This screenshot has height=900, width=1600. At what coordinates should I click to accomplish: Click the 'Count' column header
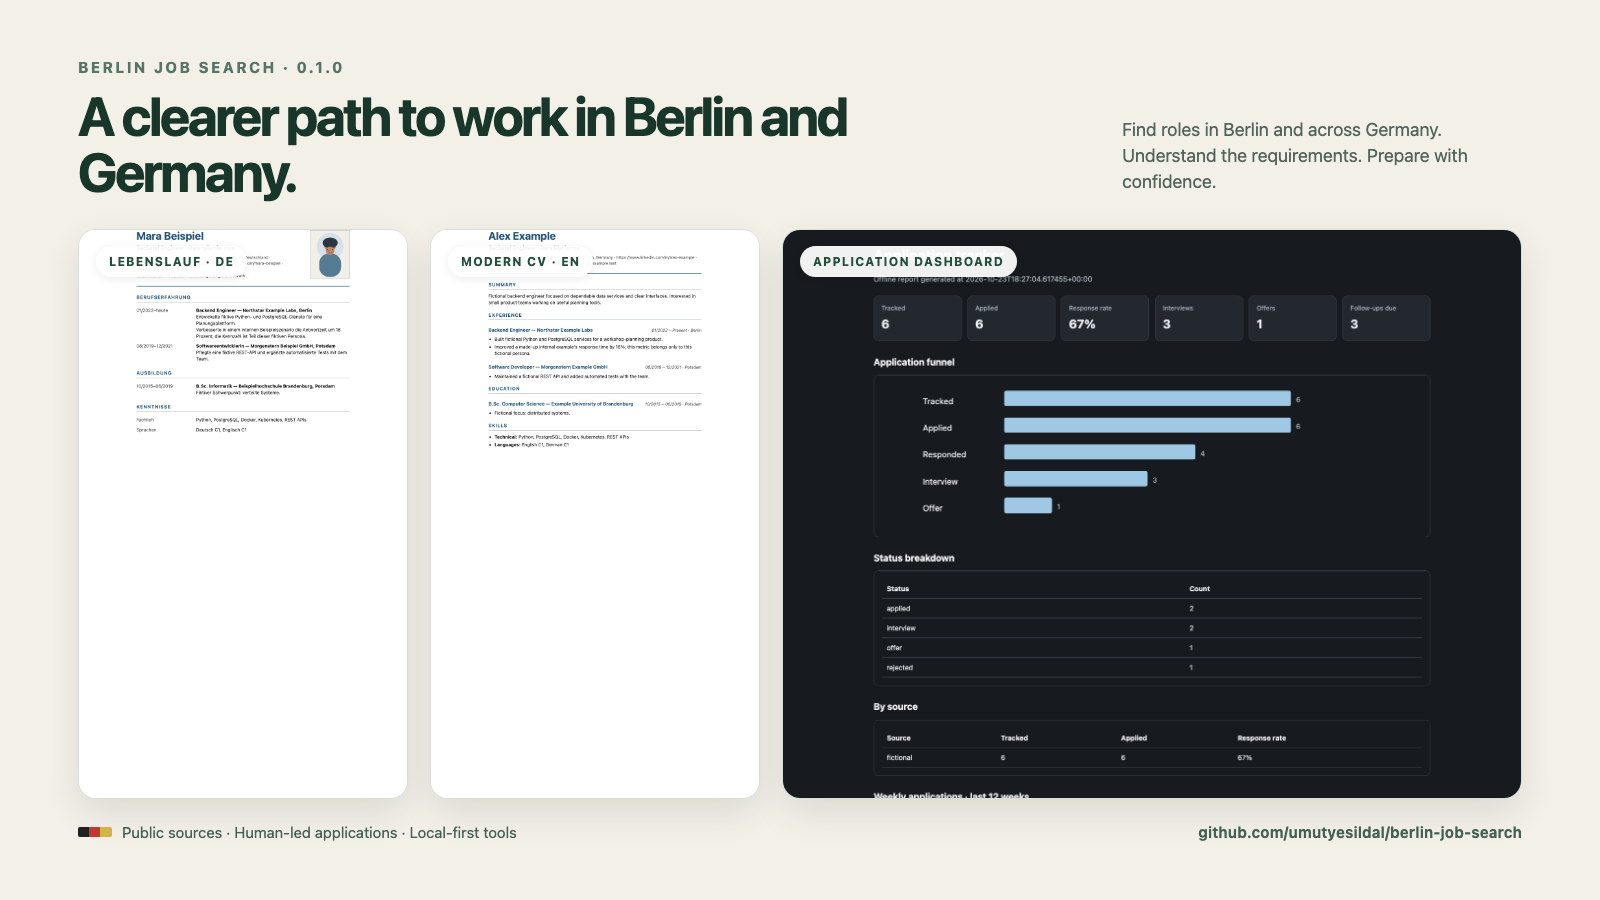tap(1199, 589)
